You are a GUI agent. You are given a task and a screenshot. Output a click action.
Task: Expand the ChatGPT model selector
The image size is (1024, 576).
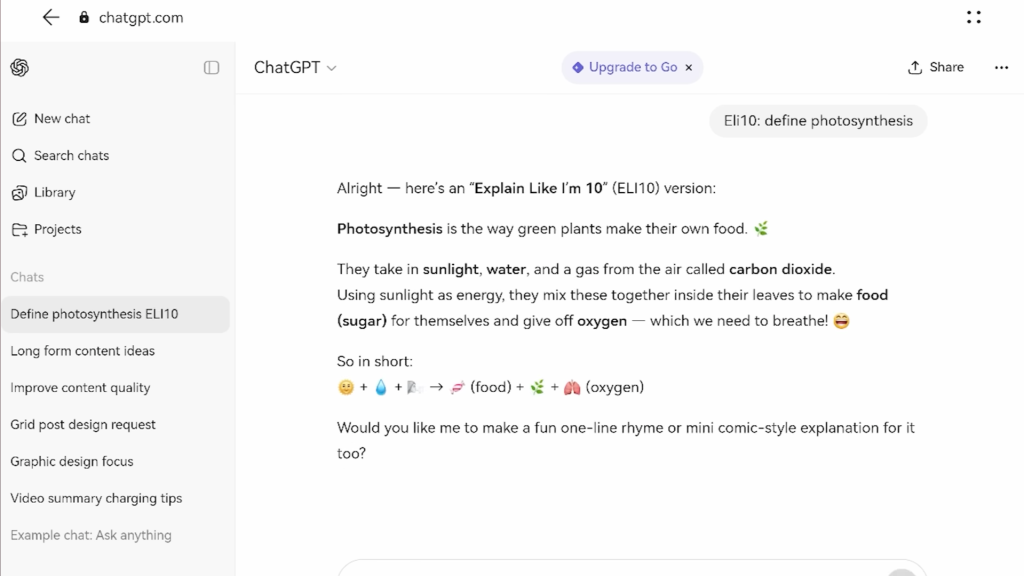[x=295, y=67]
